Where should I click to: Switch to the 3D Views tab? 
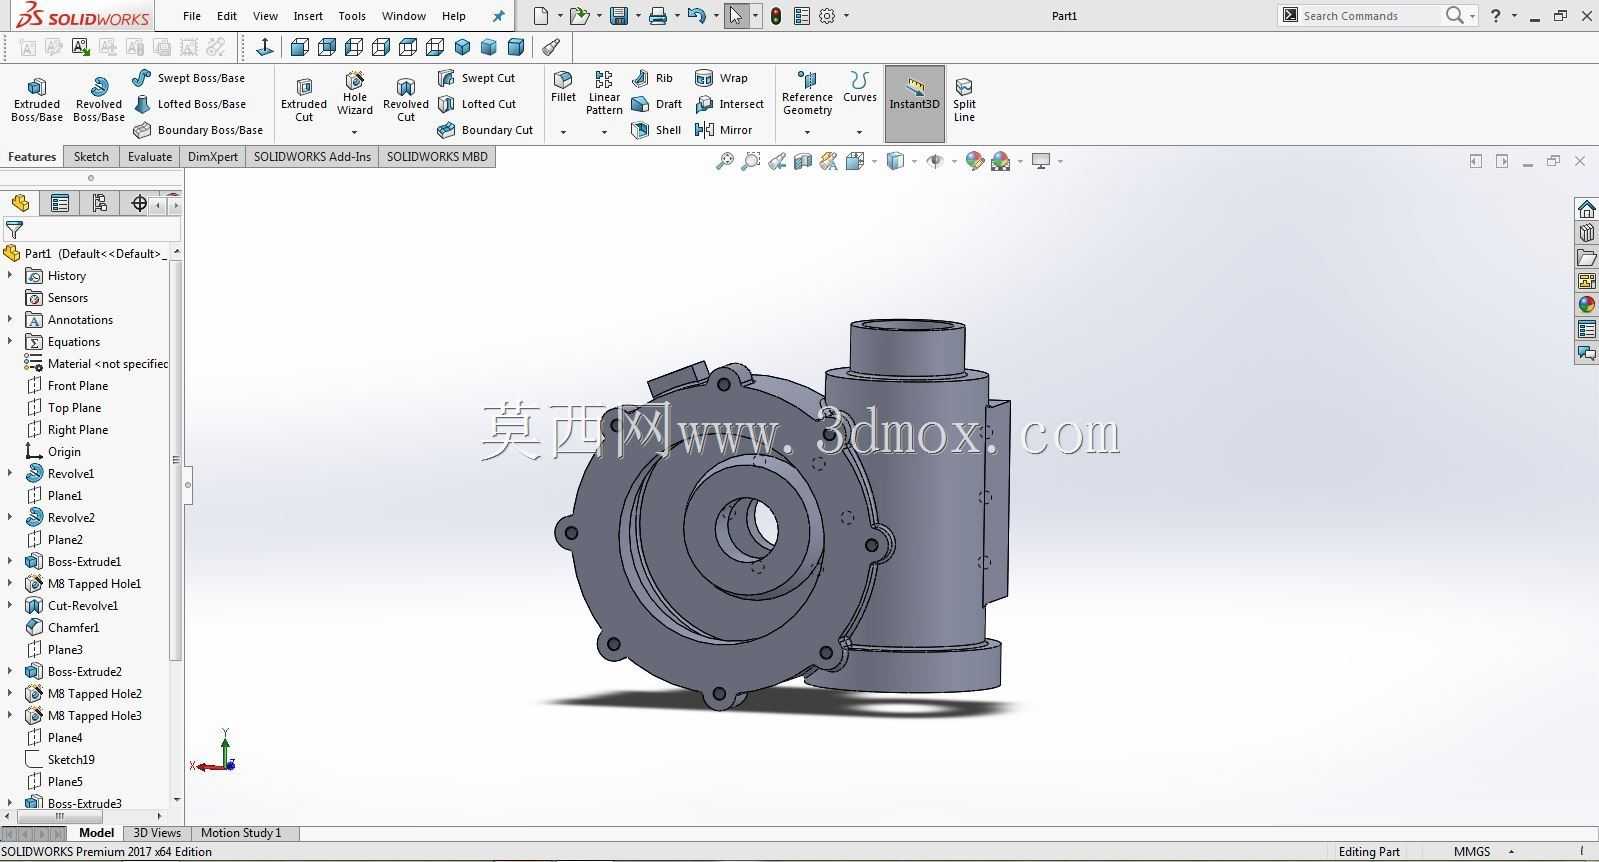coord(157,833)
